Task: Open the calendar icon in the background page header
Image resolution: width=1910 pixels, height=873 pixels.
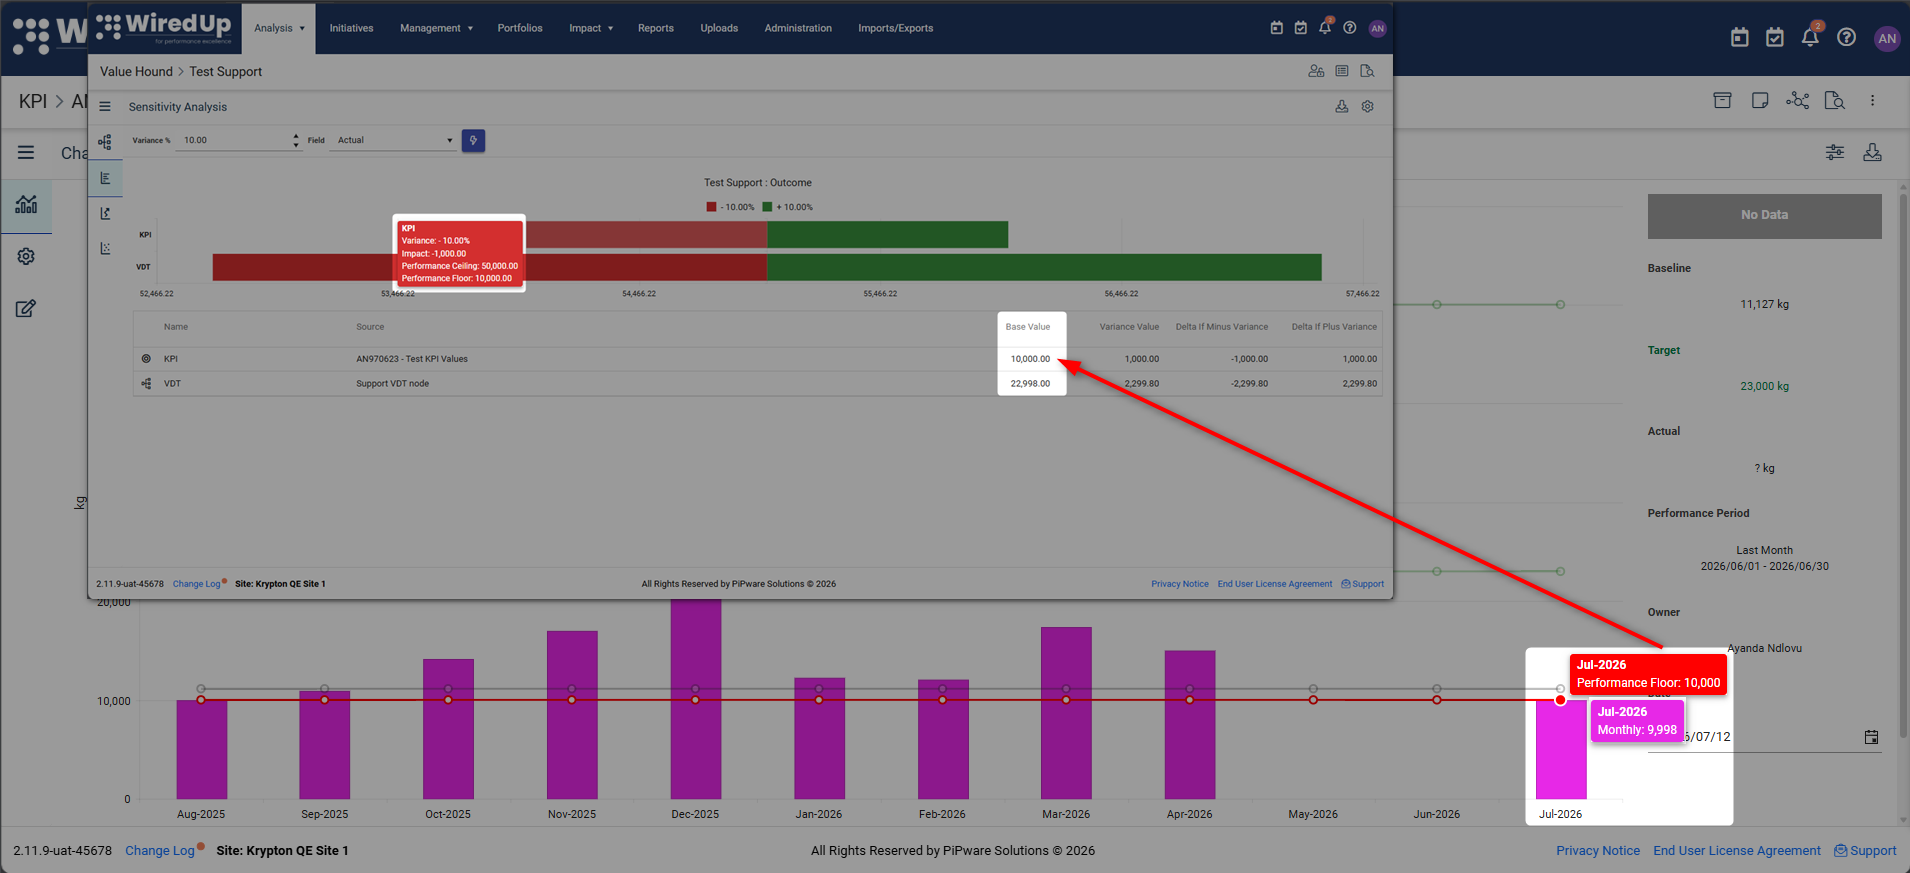Action: click(1740, 38)
